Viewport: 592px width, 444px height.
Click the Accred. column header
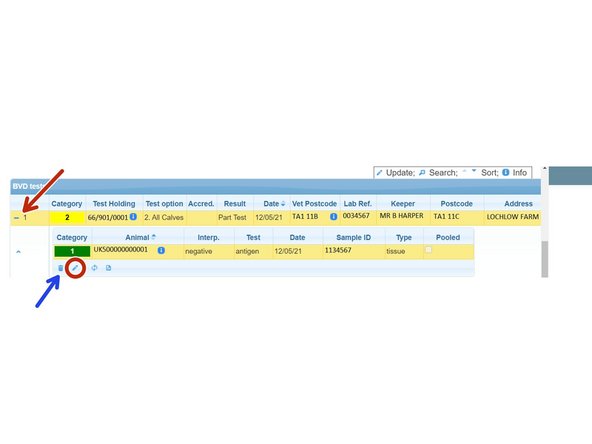pos(201,204)
